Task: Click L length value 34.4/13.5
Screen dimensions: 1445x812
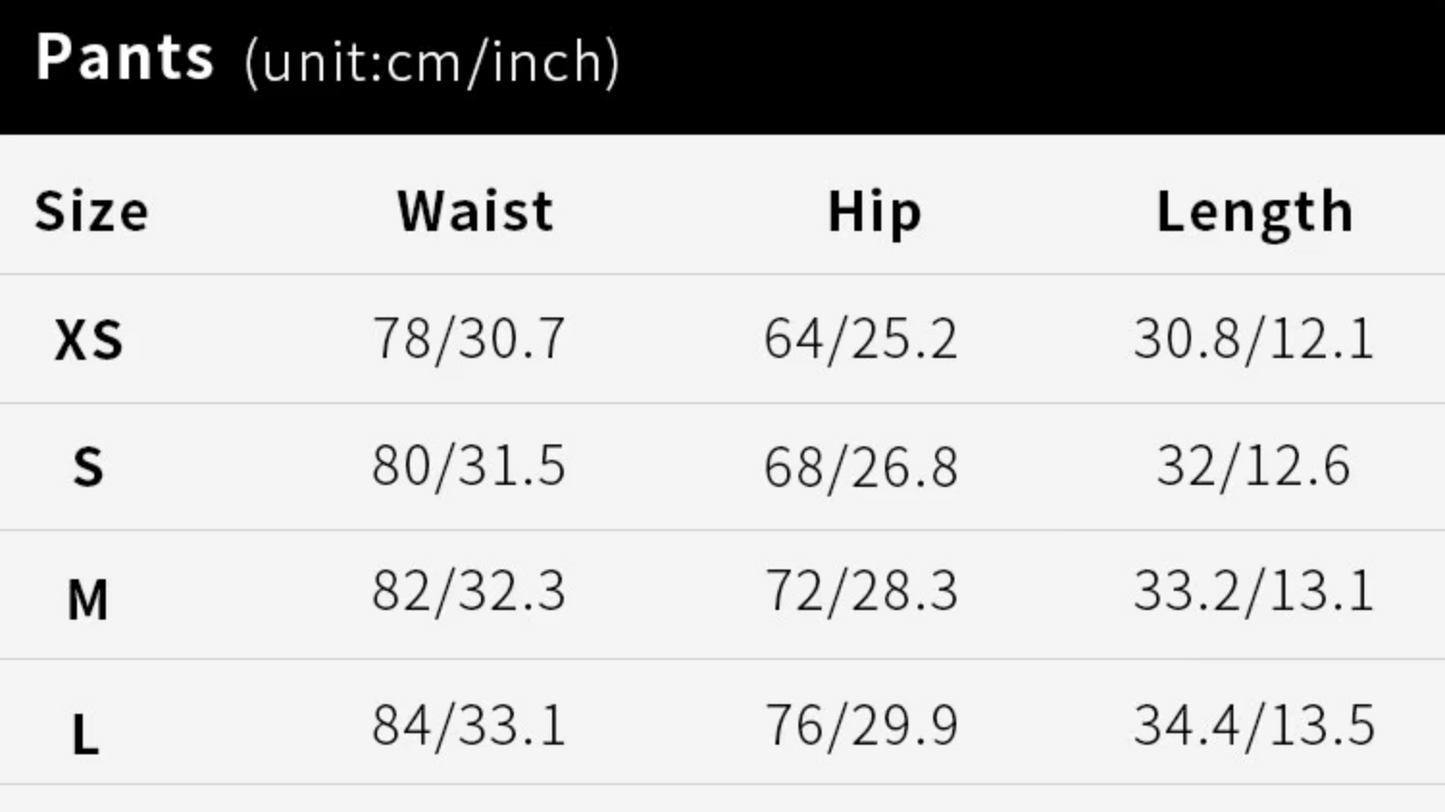Action: (1254, 725)
